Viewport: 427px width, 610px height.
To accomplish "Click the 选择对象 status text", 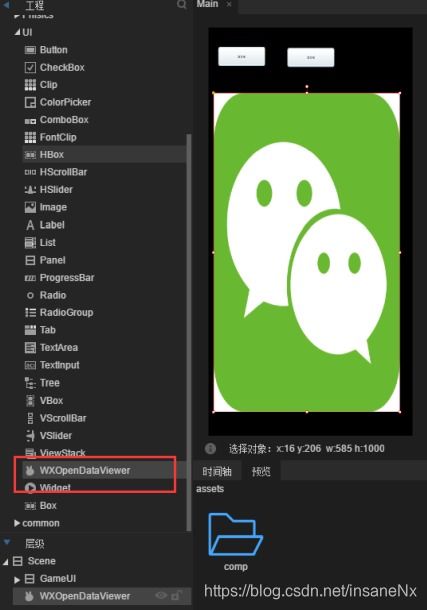I will [x=306, y=449].
